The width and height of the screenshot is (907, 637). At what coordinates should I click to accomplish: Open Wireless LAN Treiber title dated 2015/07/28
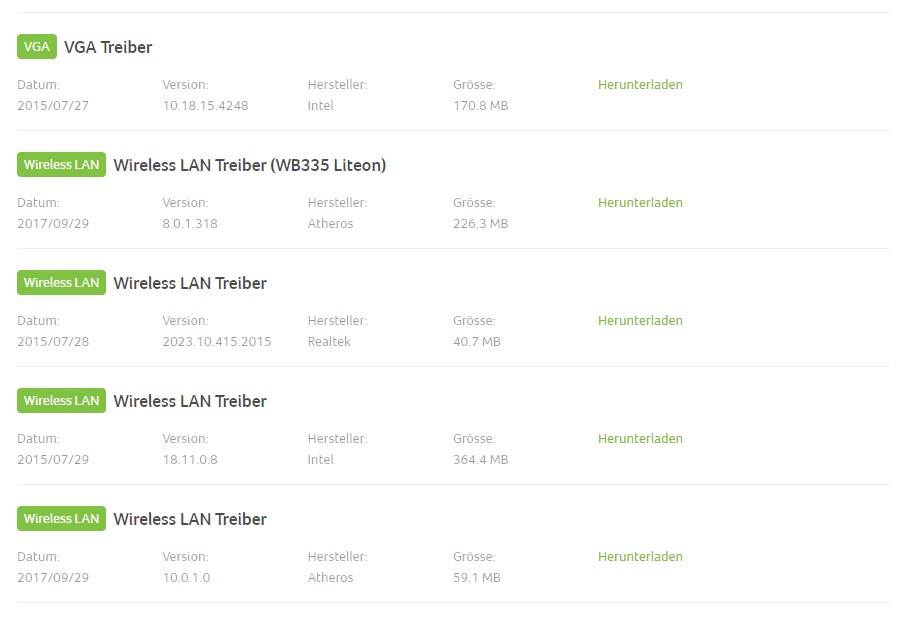[x=190, y=283]
